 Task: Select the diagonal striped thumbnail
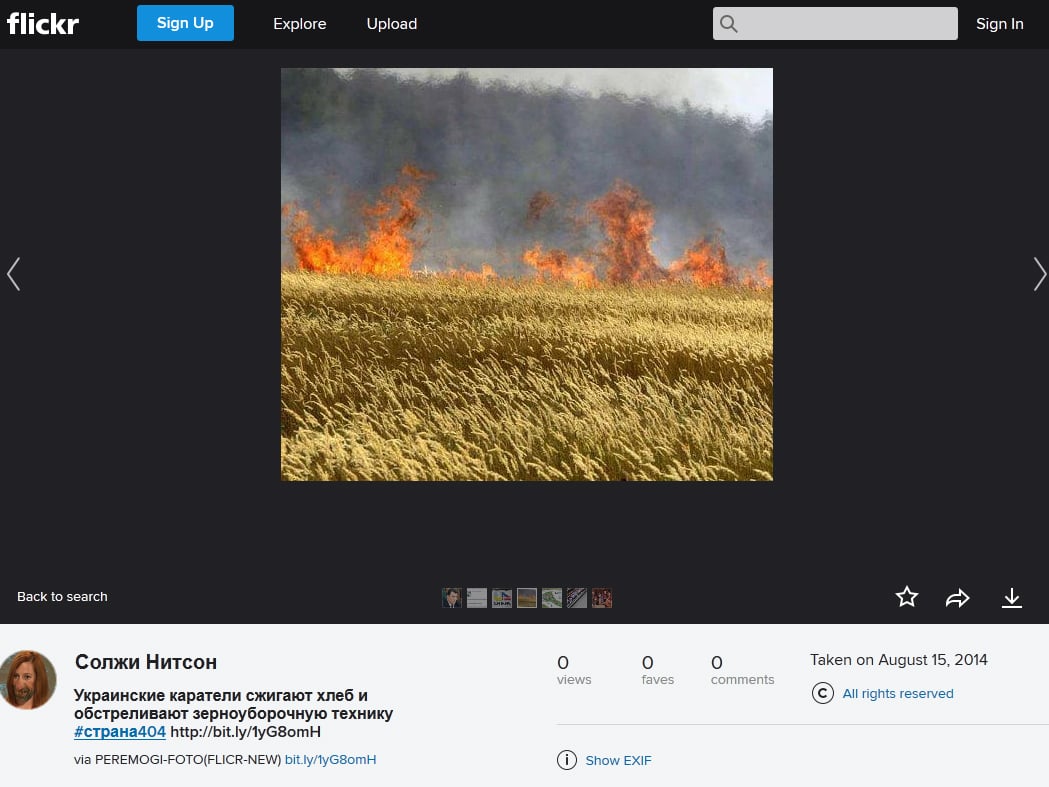point(577,598)
